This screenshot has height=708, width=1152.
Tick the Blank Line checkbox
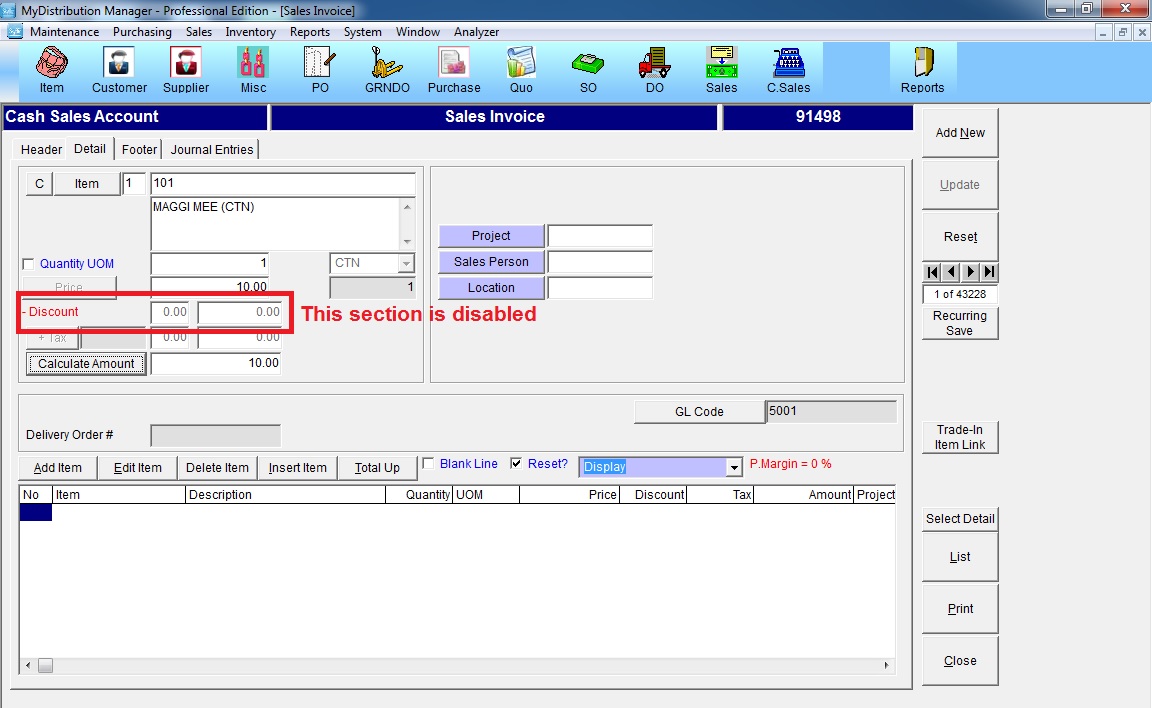[429, 464]
